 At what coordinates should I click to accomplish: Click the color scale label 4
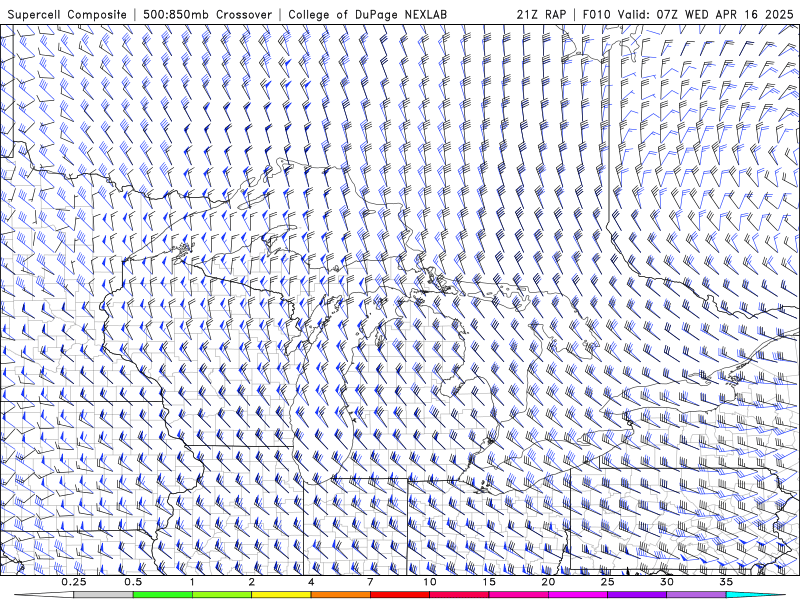pos(311,582)
